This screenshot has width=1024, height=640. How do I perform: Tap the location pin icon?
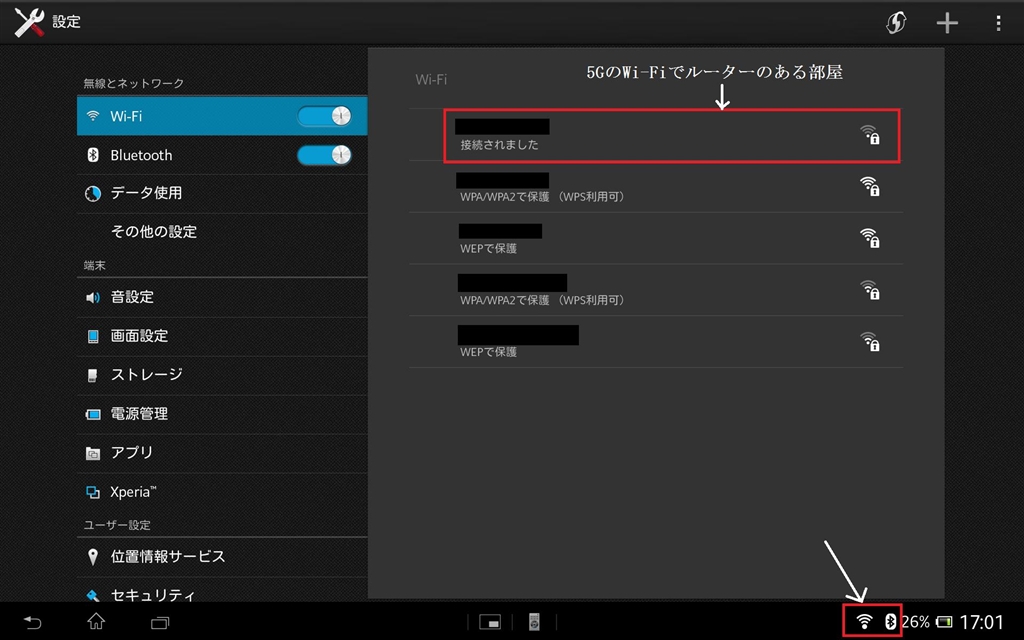click(x=93, y=556)
